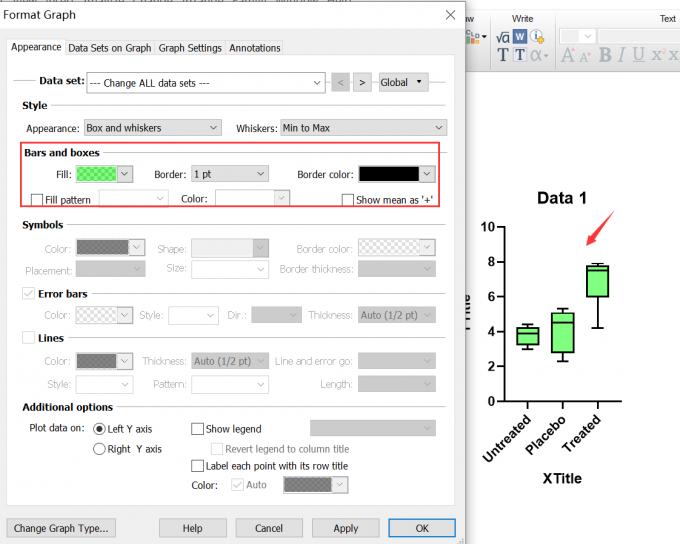Open the Appearance style dropdown

tap(153, 128)
